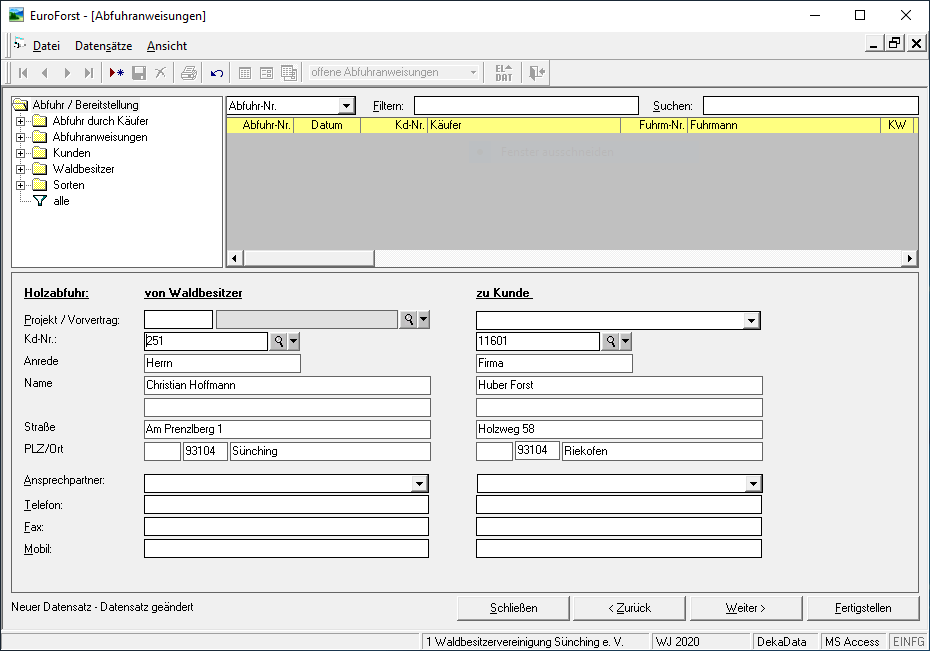930x651 pixels.
Task: Minimize the inner document window
Action: click(873, 43)
